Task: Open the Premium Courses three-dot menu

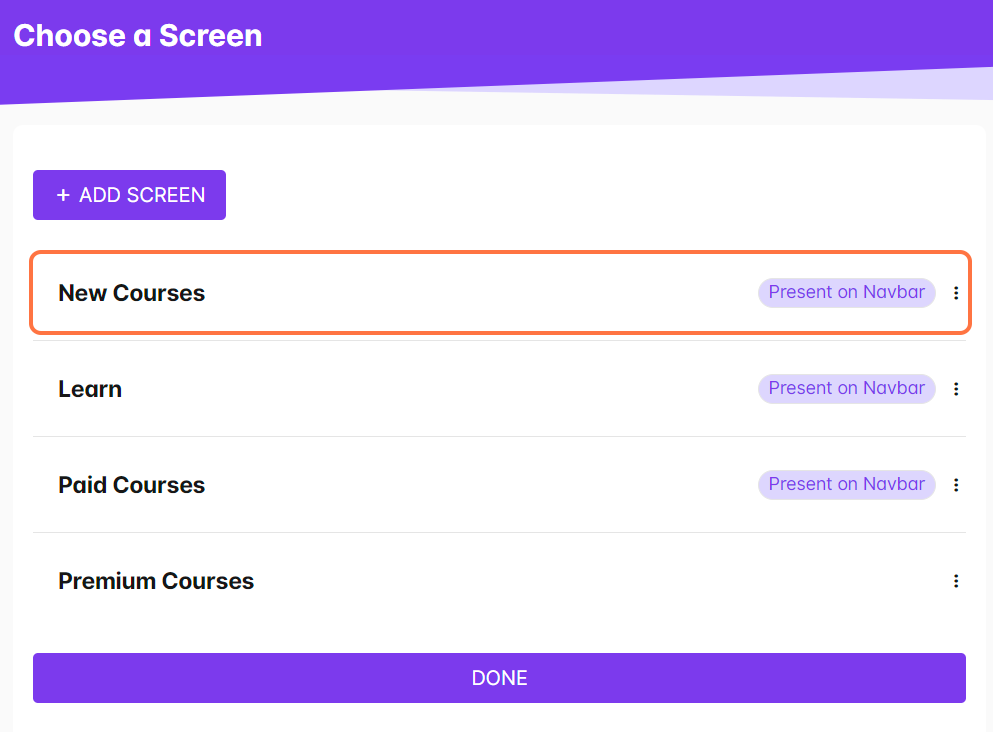Action: [x=956, y=581]
